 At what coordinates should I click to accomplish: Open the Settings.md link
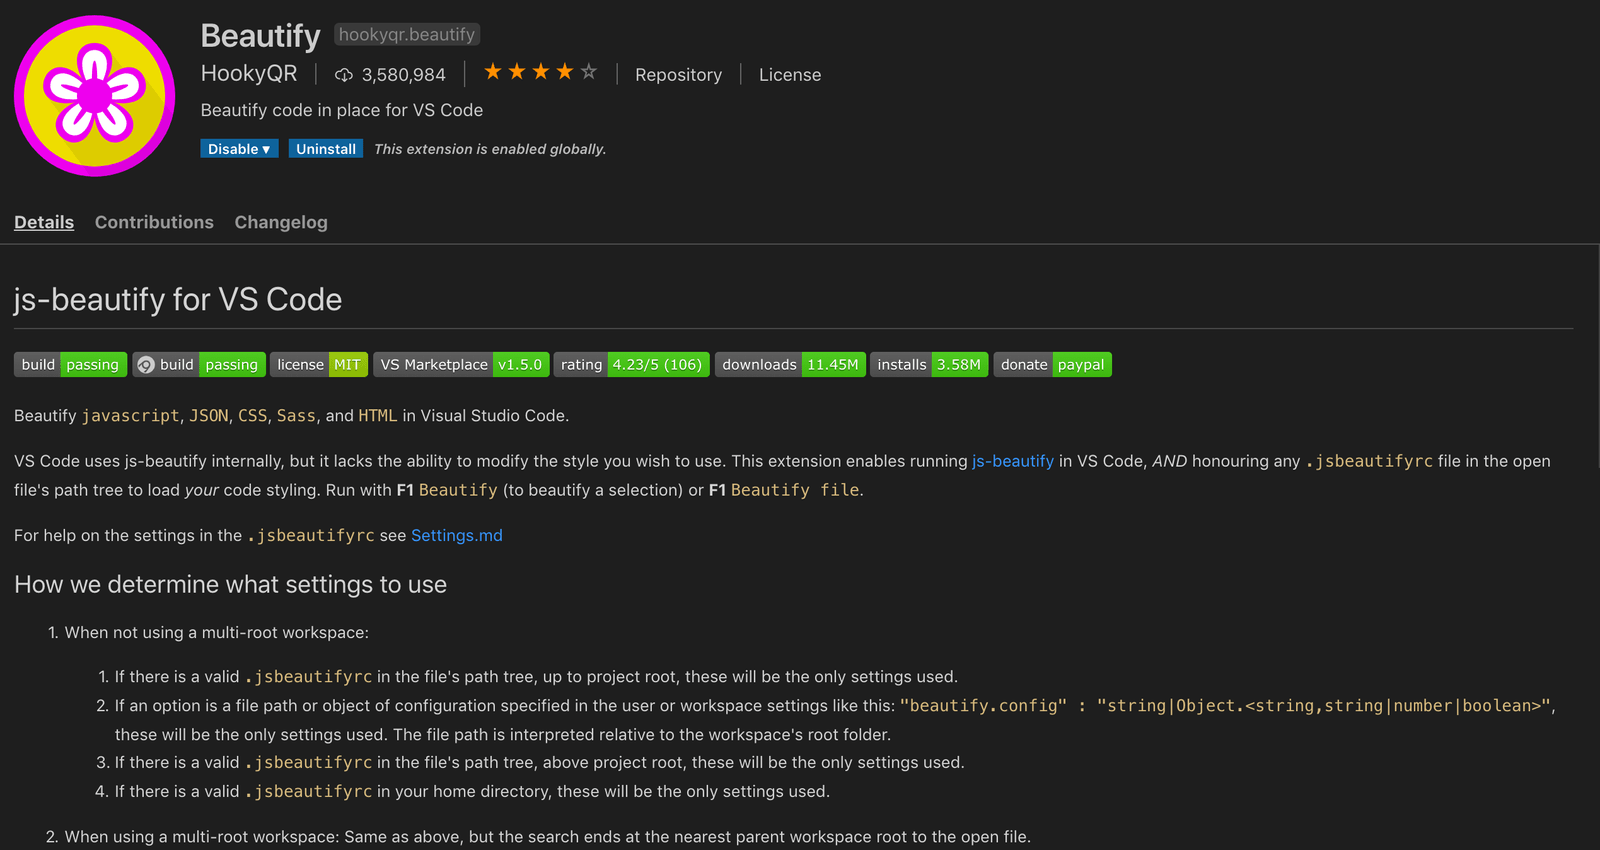pos(457,536)
